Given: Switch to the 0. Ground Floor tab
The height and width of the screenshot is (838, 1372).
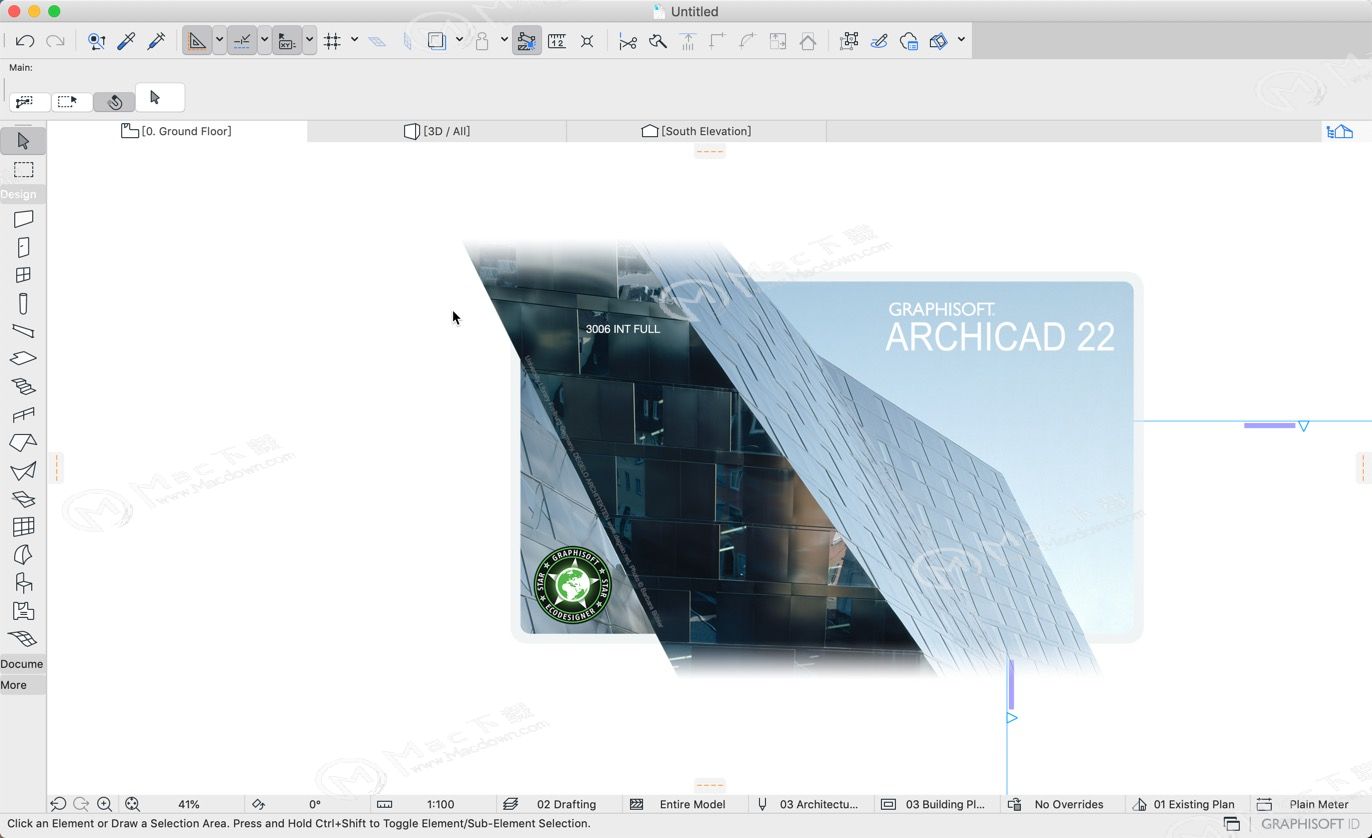Looking at the screenshot, I should coord(177,131).
